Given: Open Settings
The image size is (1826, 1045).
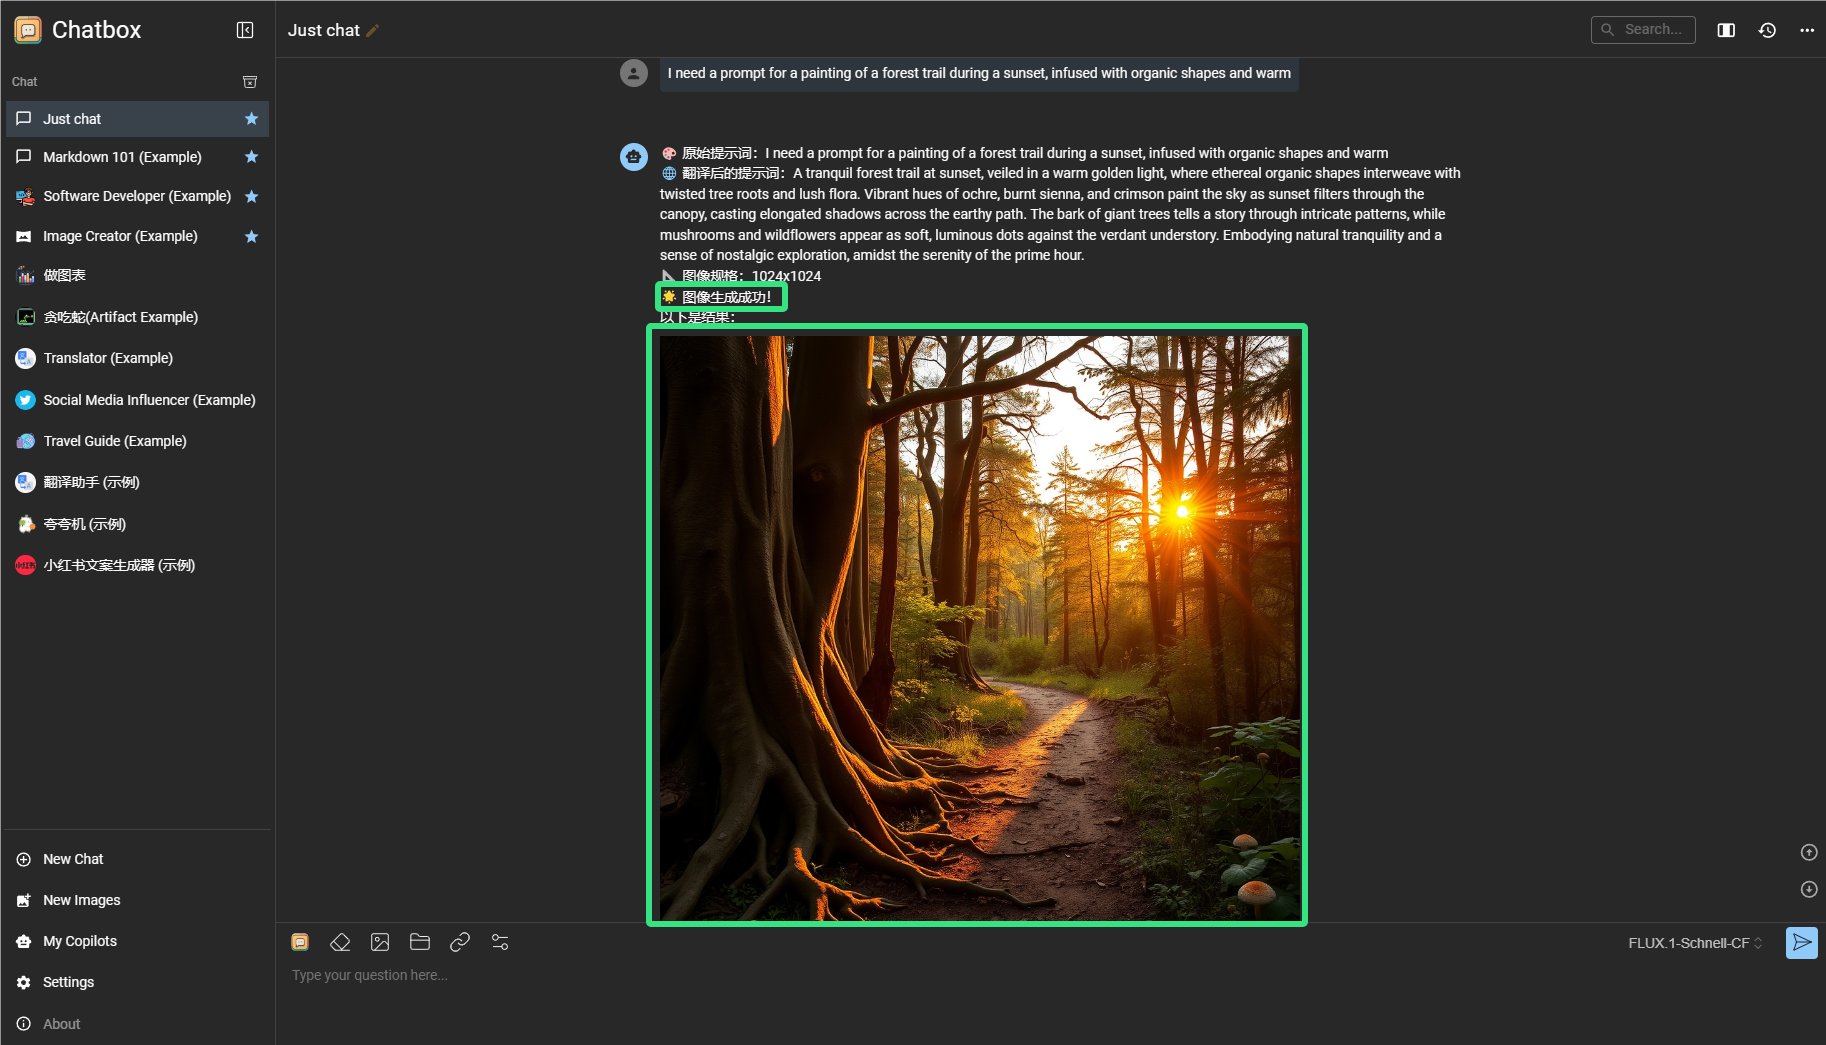Looking at the screenshot, I should tap(137, 982).
